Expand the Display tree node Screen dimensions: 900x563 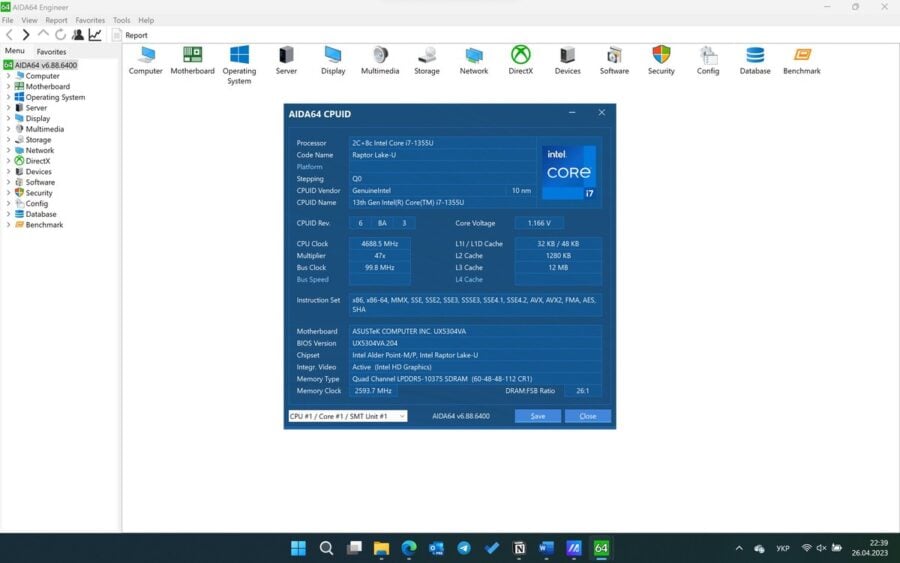point(8,118)
